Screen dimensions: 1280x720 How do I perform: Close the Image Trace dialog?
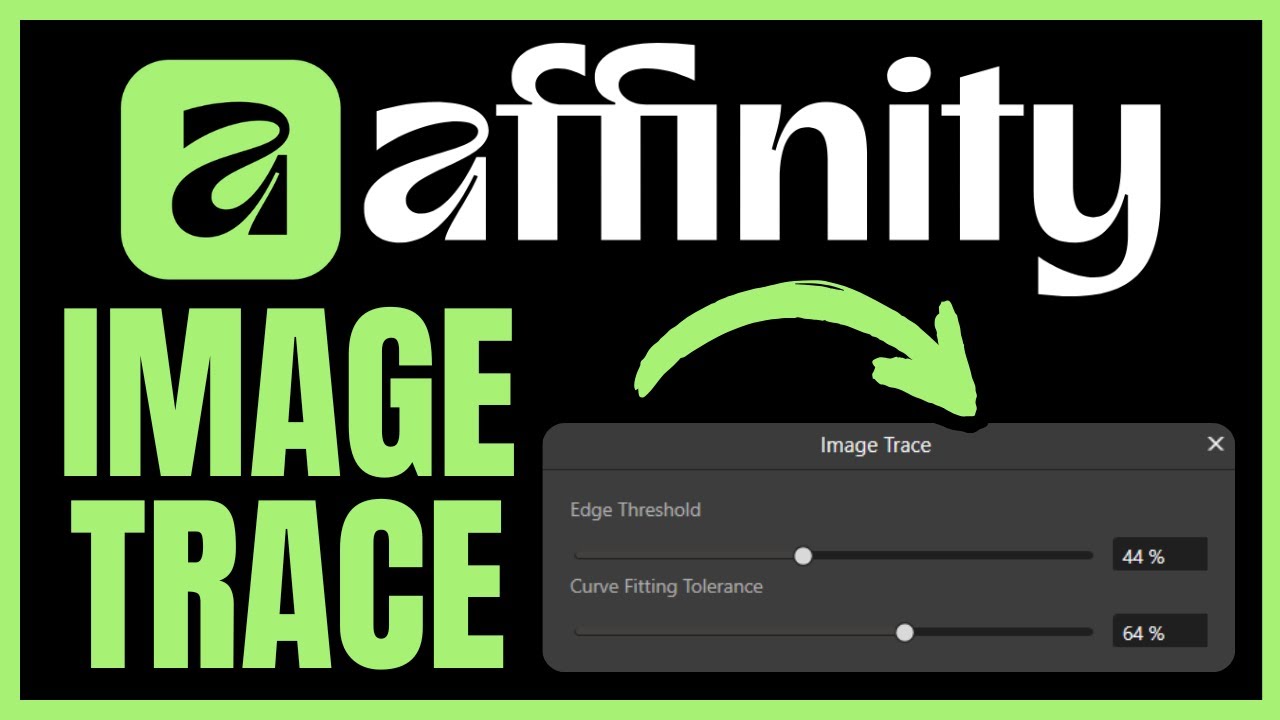pos(1215,443)
